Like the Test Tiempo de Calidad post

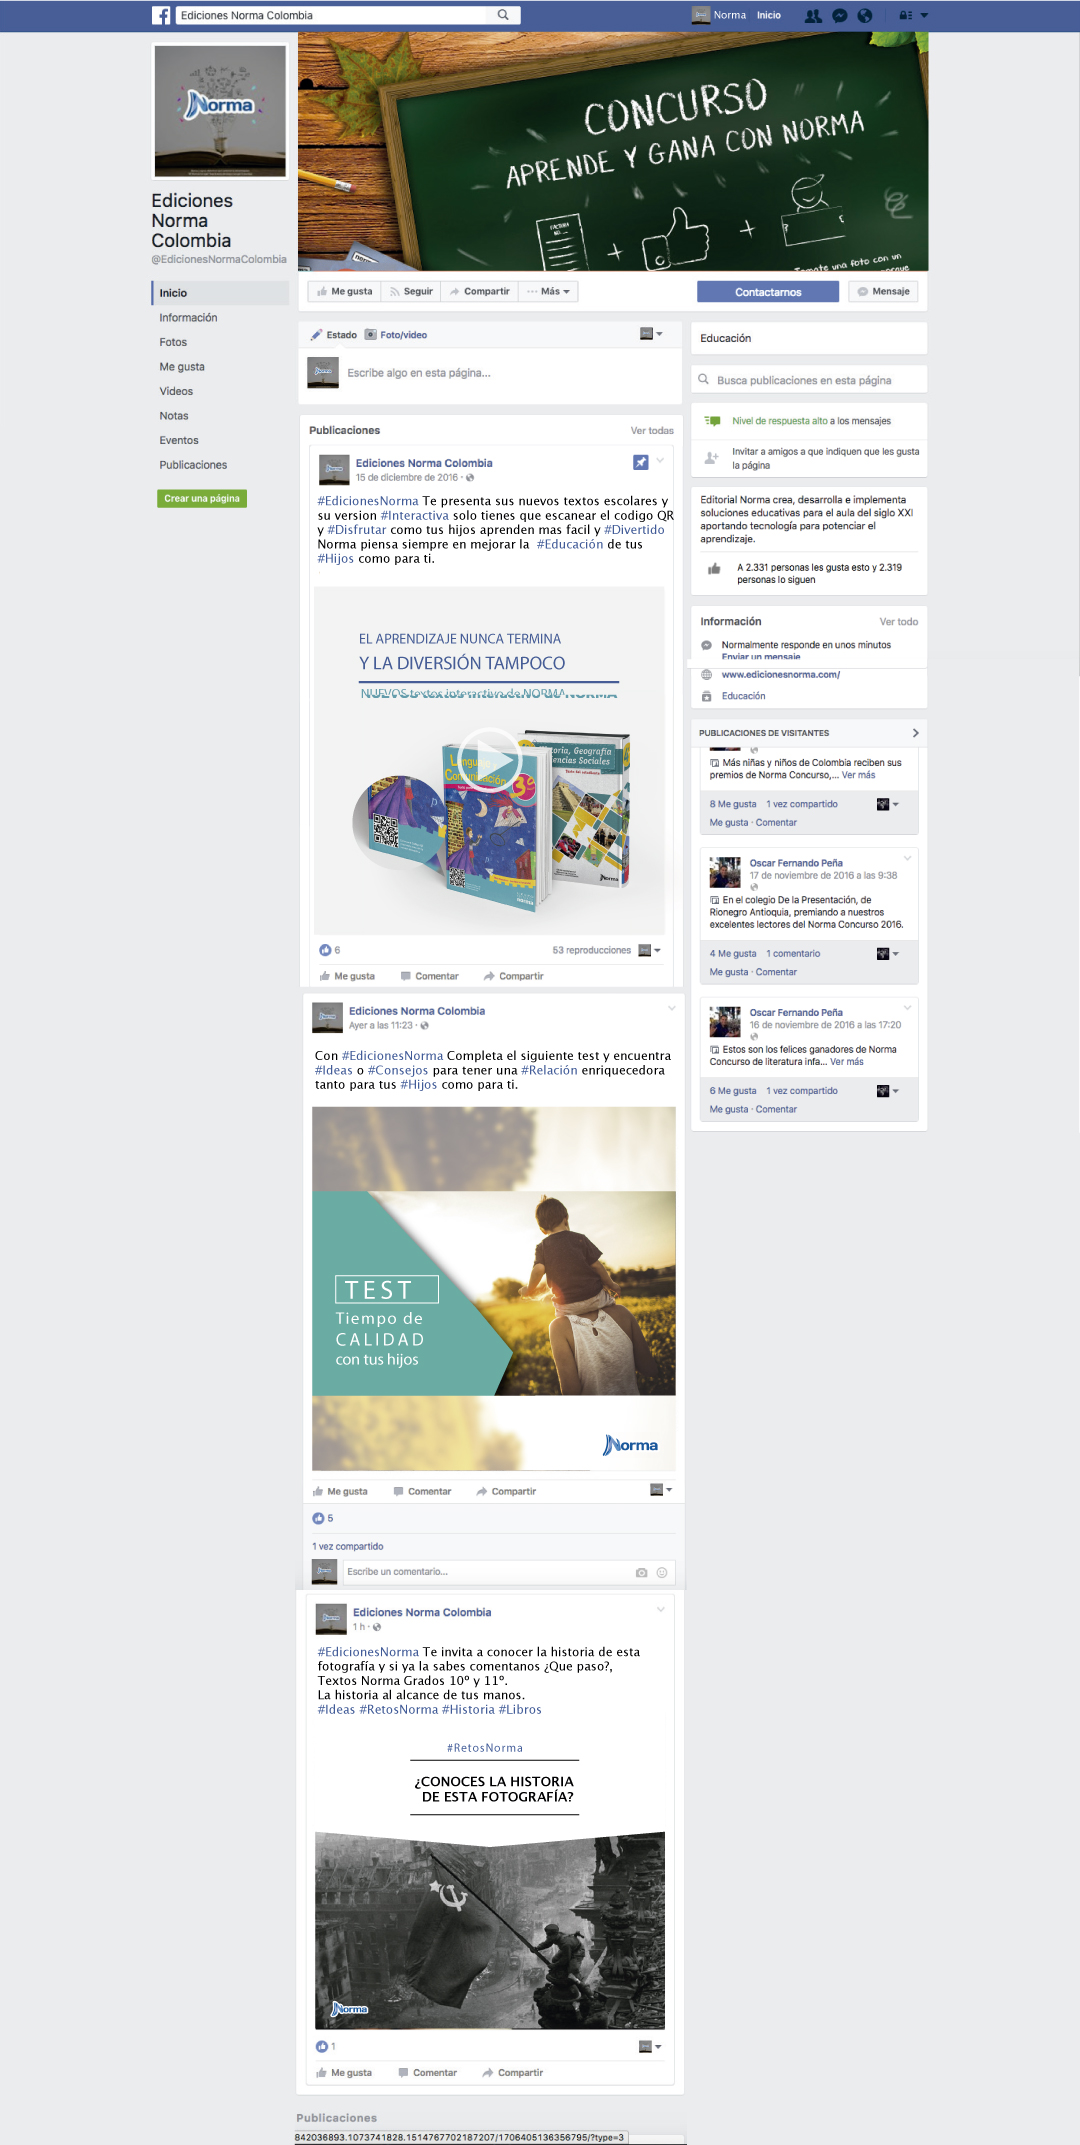point(340,1491)
